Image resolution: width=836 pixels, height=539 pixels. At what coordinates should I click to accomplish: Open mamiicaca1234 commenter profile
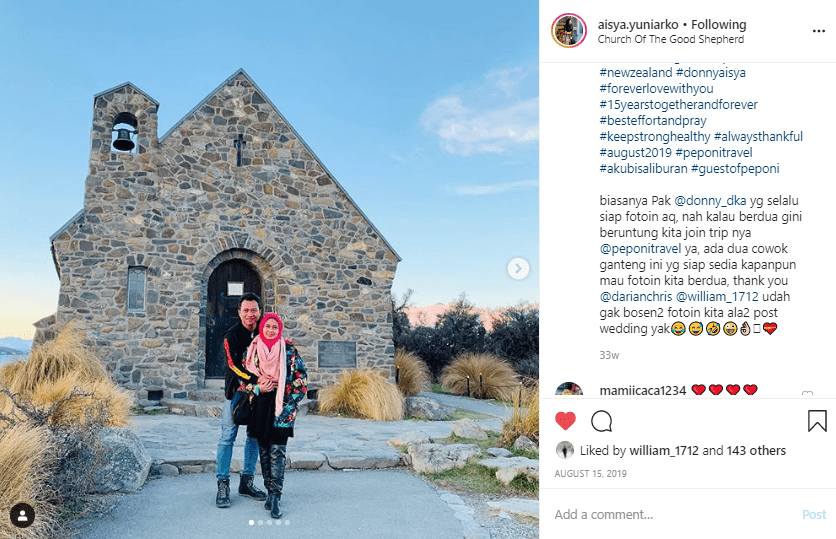coord(642,391)
